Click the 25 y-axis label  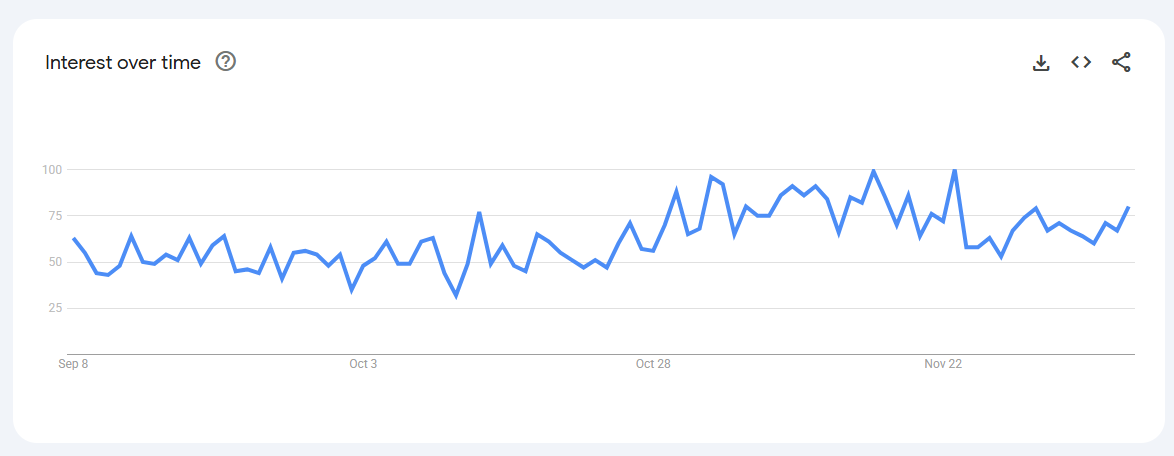click(x=55, y=308)
